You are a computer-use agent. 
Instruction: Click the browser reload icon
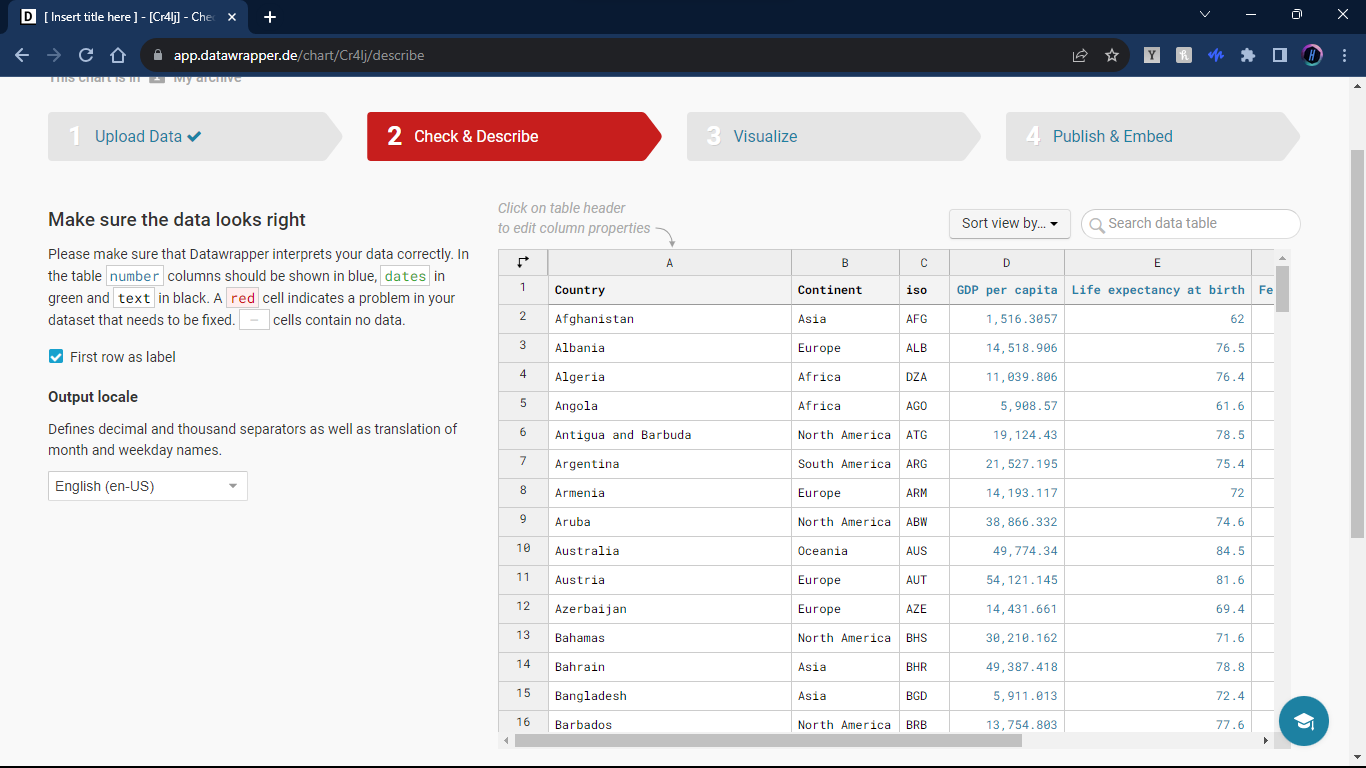tap(86, 55)
